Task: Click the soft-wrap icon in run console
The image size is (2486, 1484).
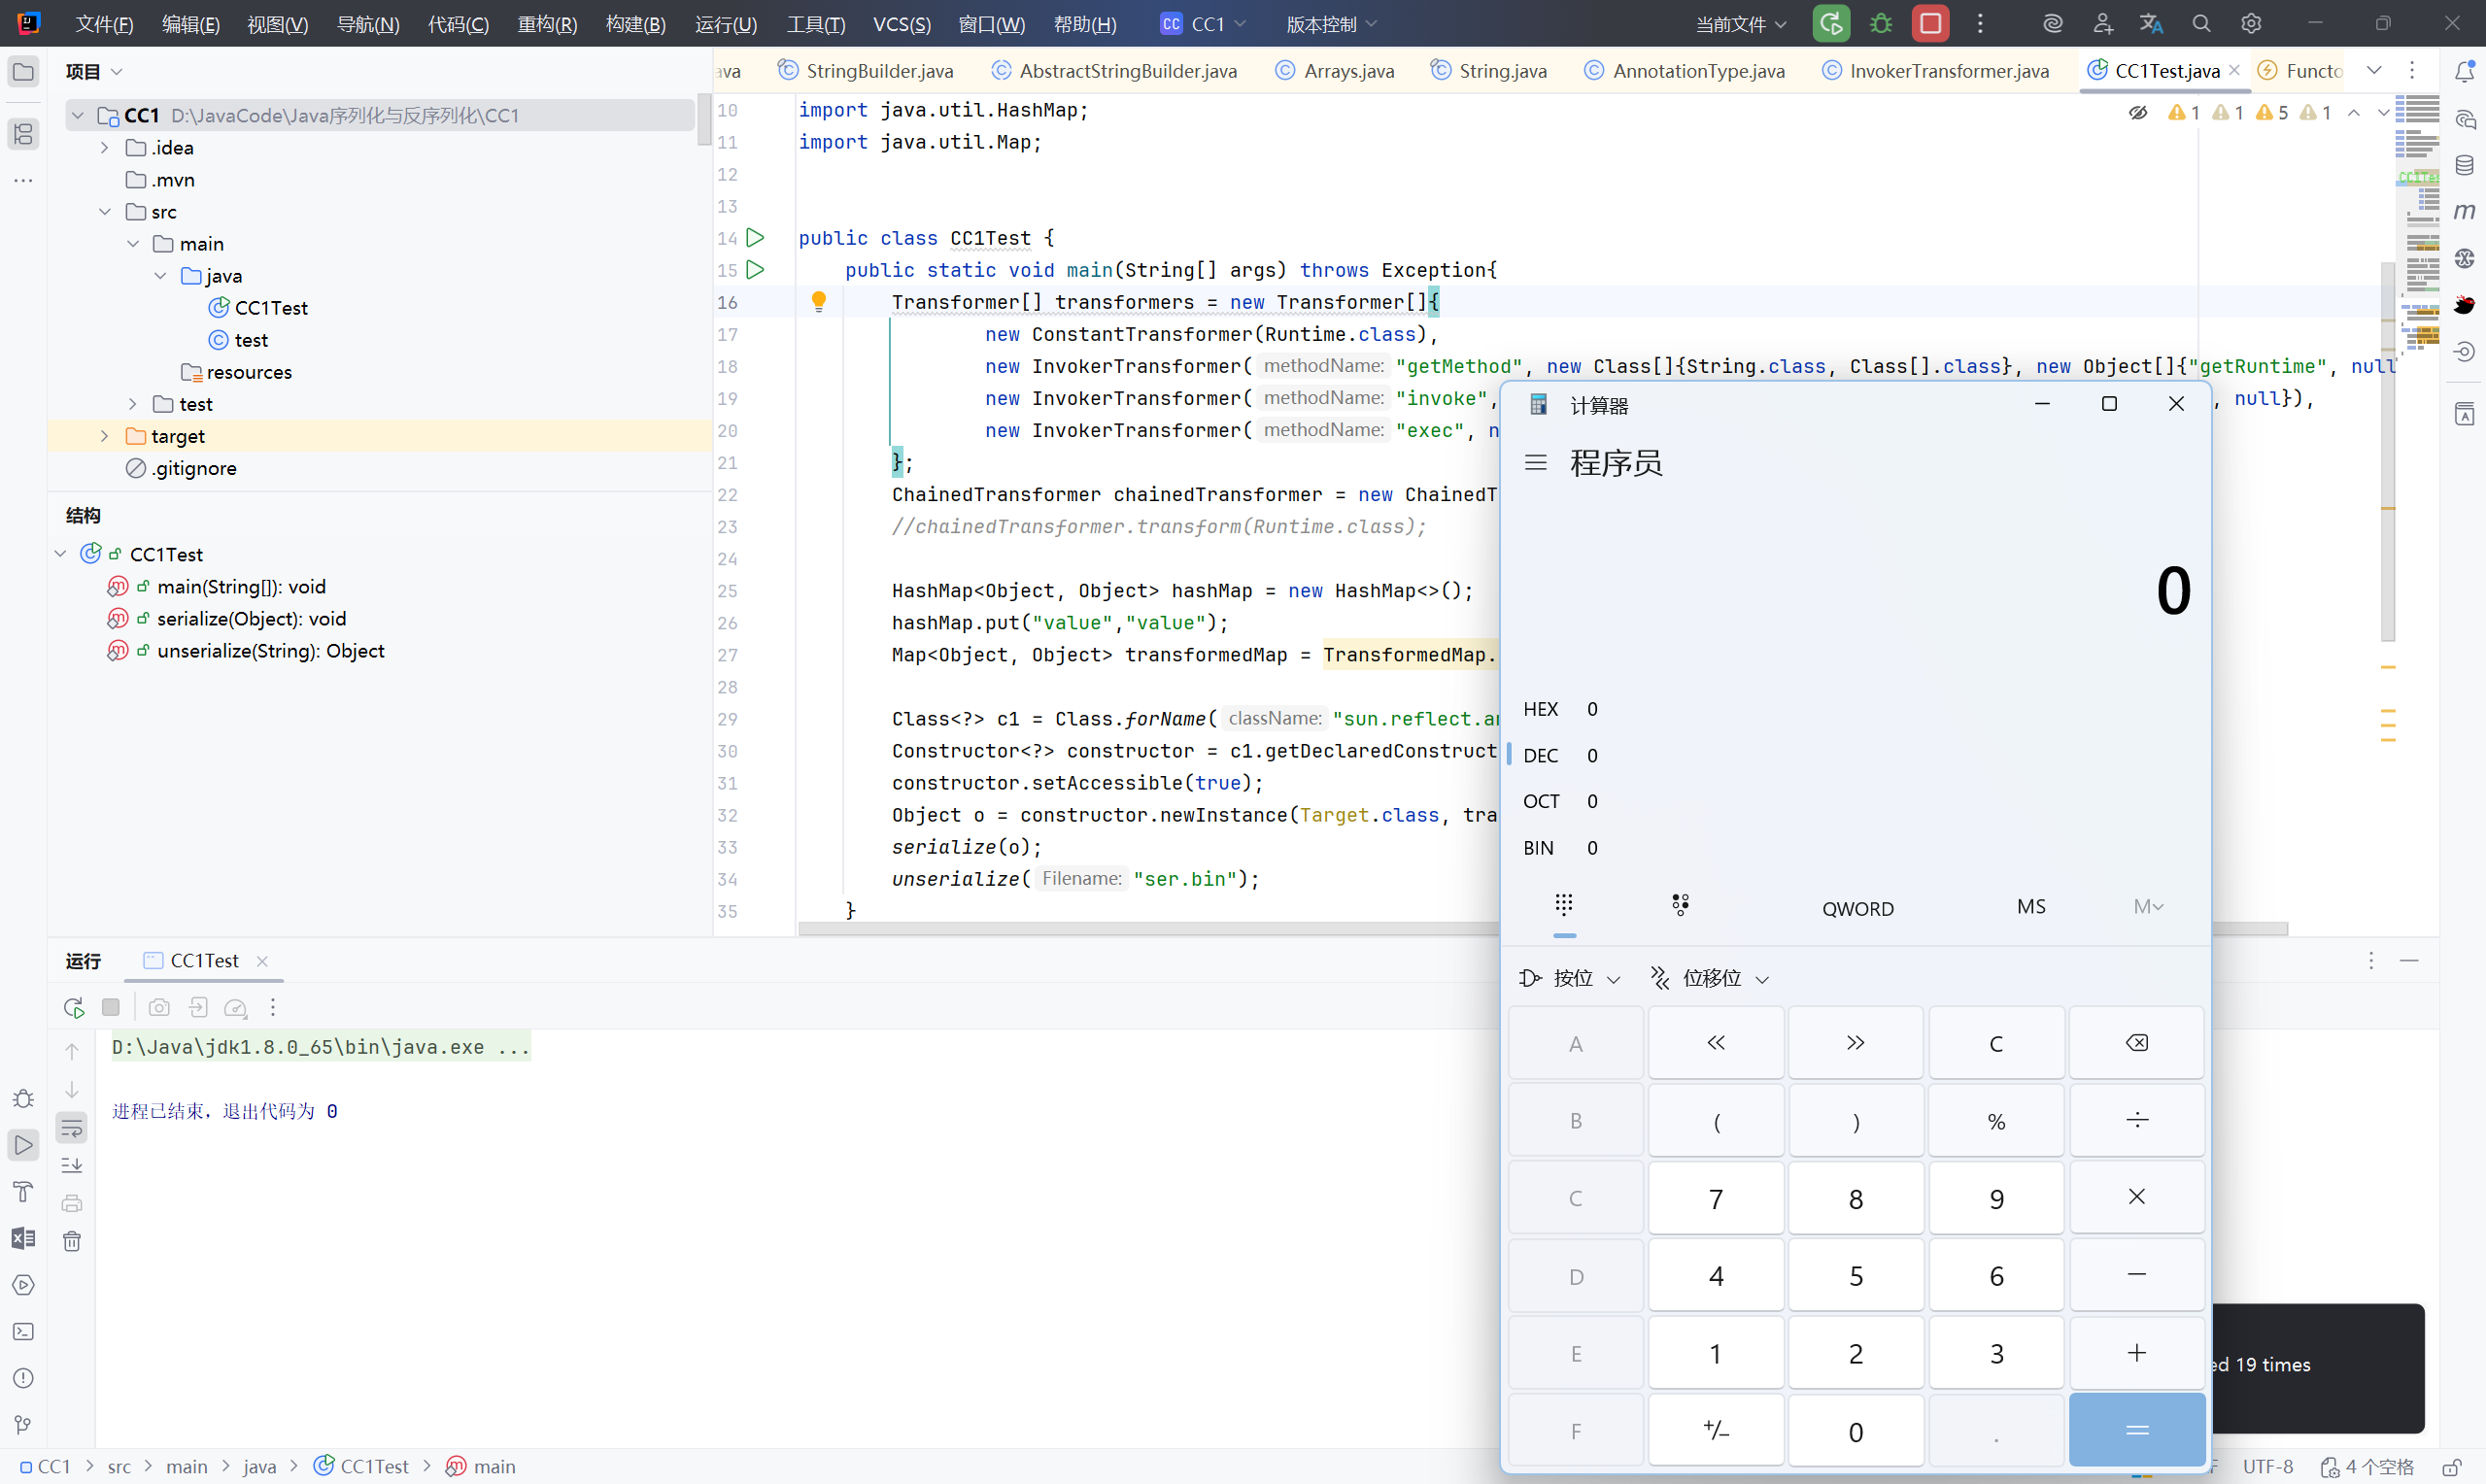Action: coord(72,1128)
